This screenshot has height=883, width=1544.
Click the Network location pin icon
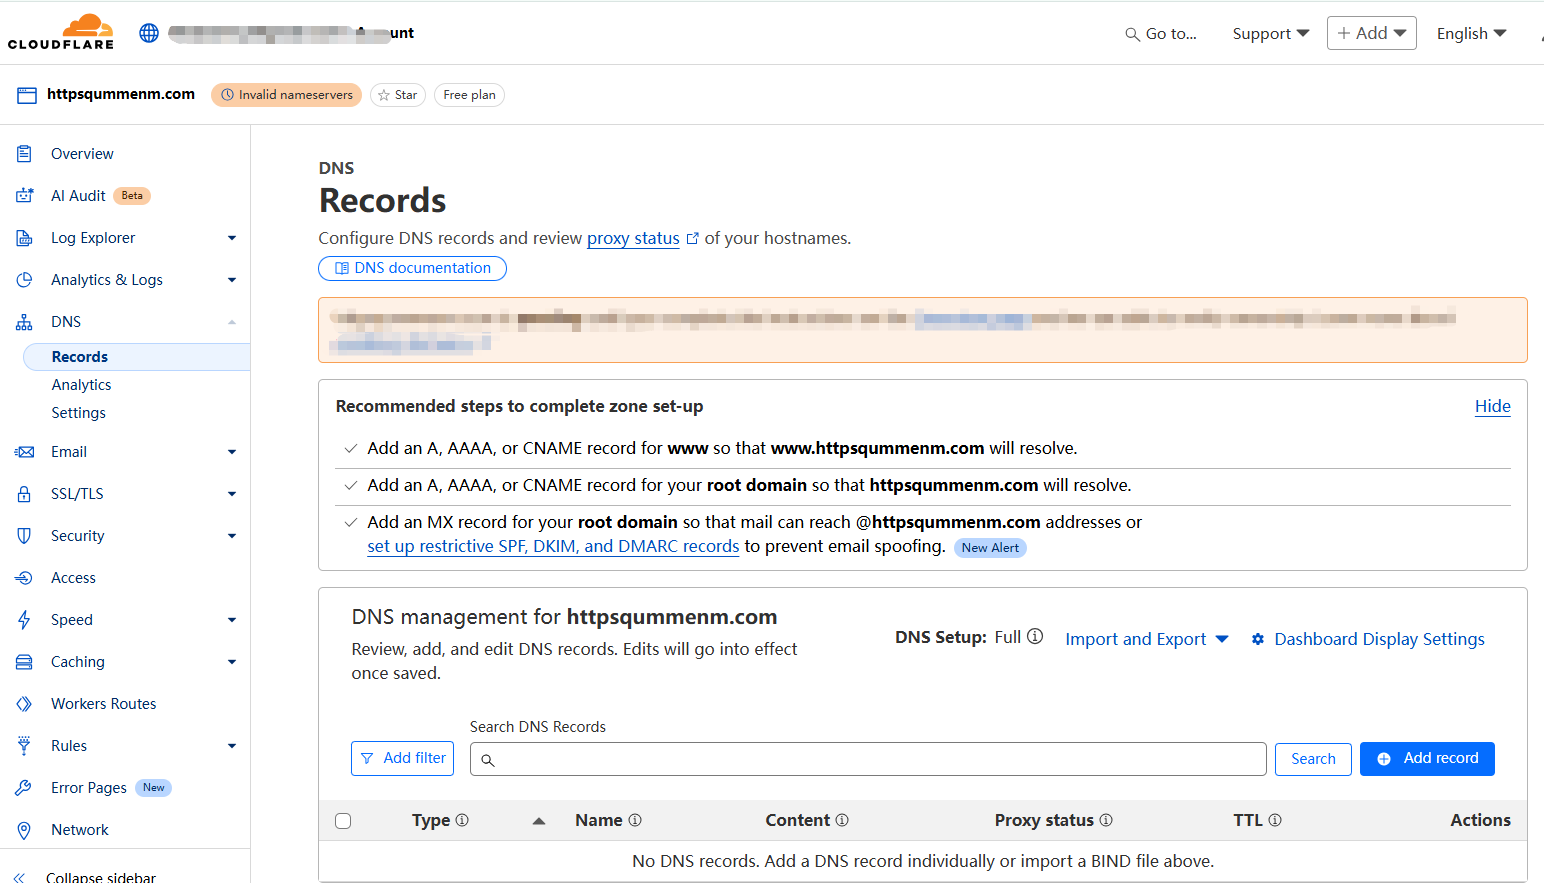[x=24, y=830]
